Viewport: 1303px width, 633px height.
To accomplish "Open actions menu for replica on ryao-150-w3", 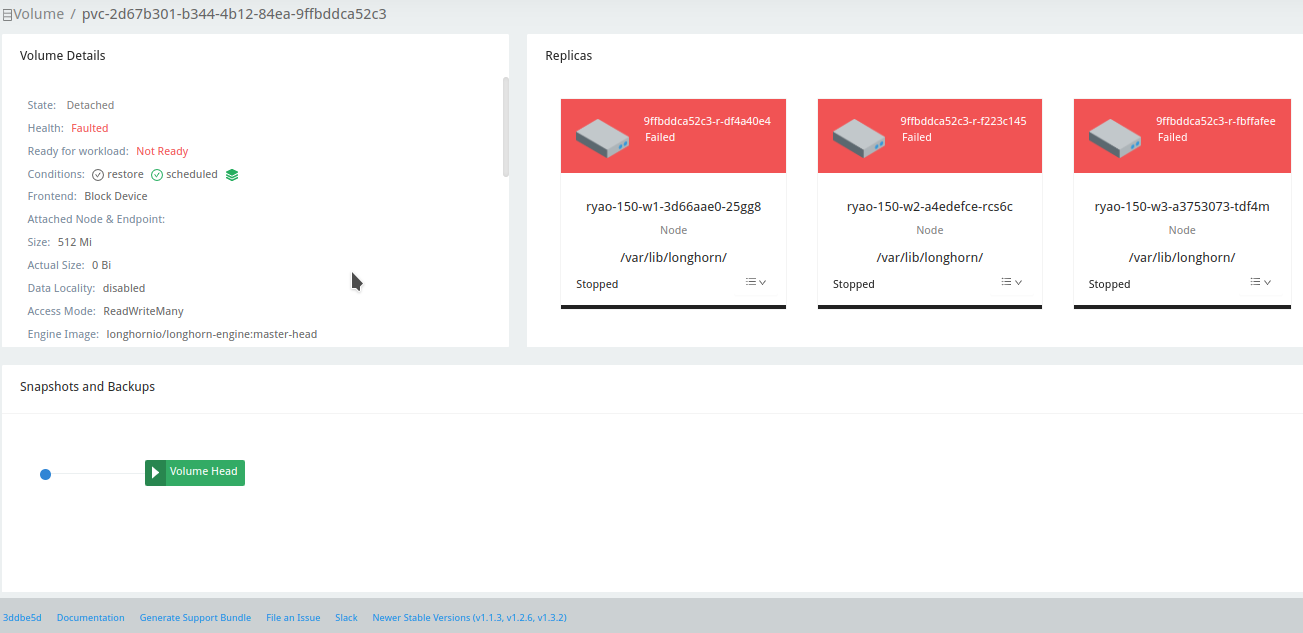I will pos(1260,283).
